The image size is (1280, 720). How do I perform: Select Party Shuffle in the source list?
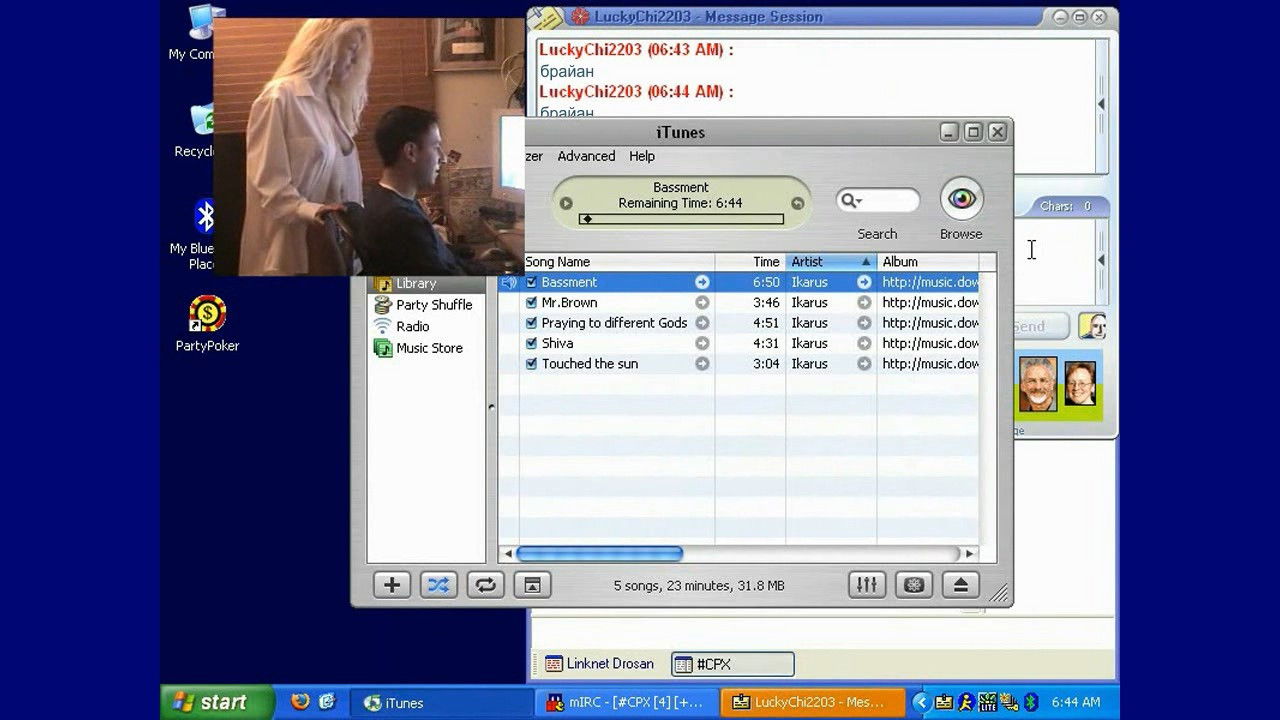pos(433,305)
